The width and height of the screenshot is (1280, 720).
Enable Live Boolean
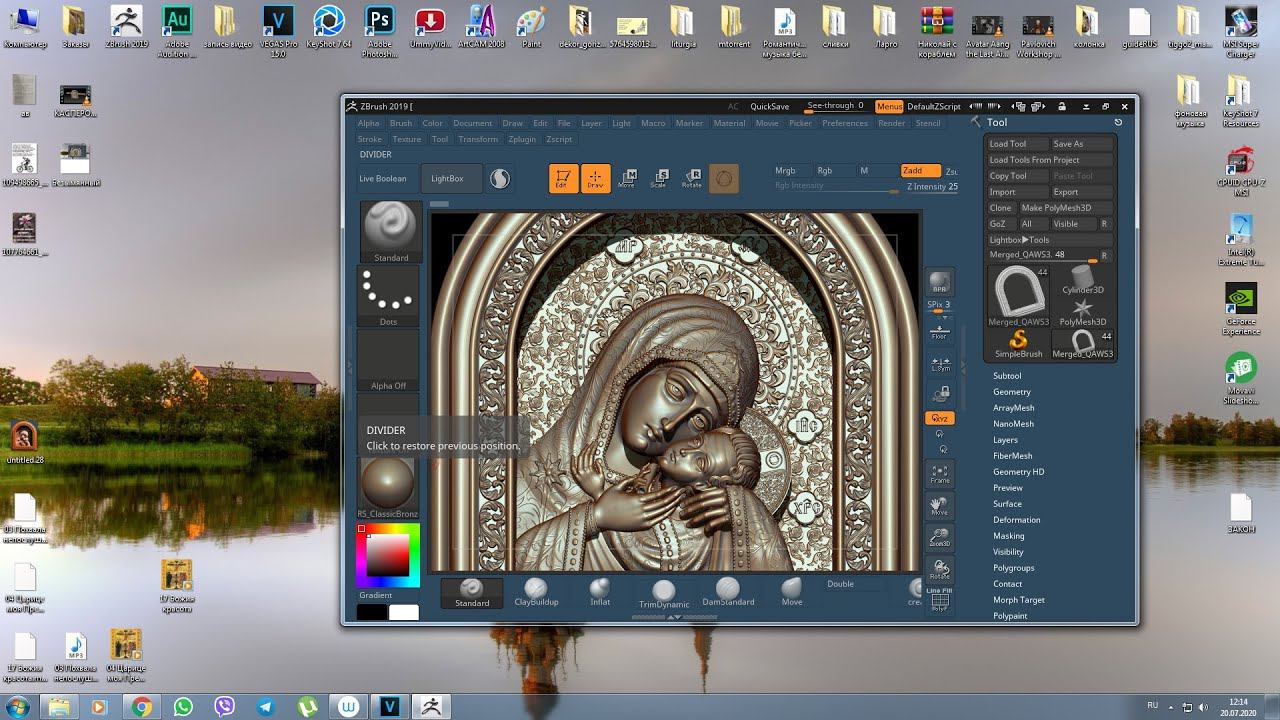point(383,178)
